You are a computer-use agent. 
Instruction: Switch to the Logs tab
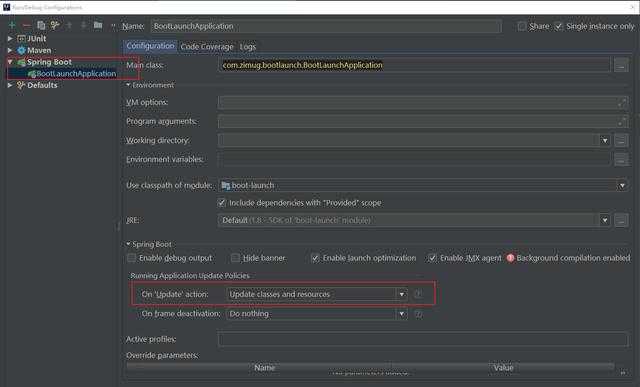pyautogui.click(x=248, y=47)
